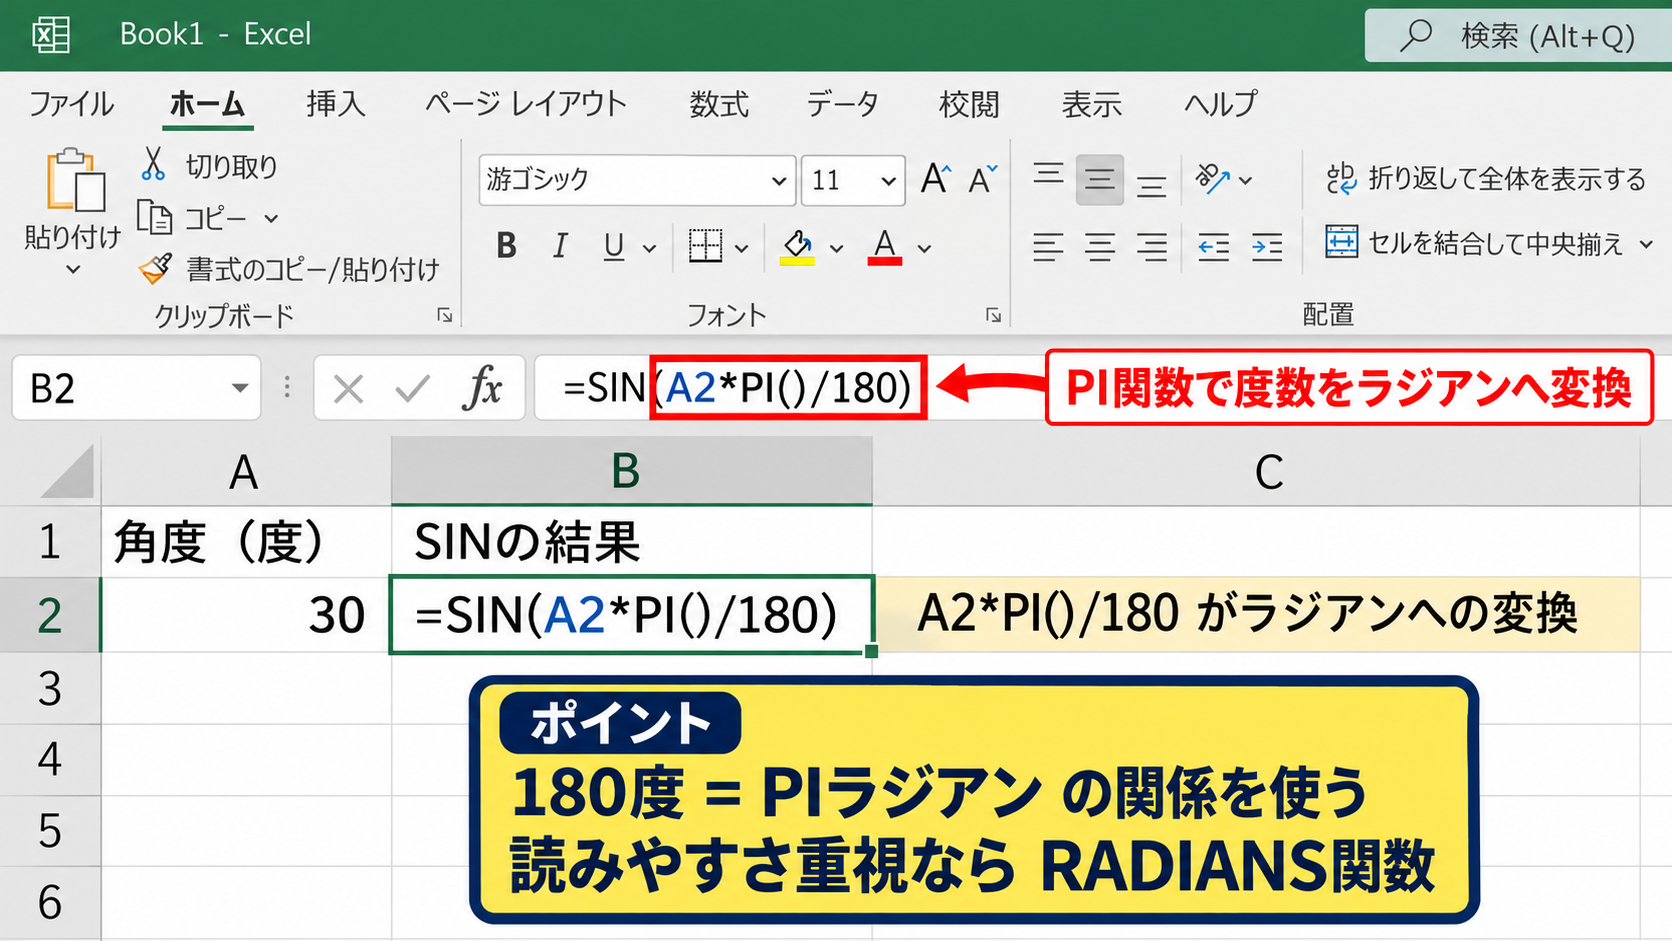Open font size 11 dropdown

(x=887, y=181)
